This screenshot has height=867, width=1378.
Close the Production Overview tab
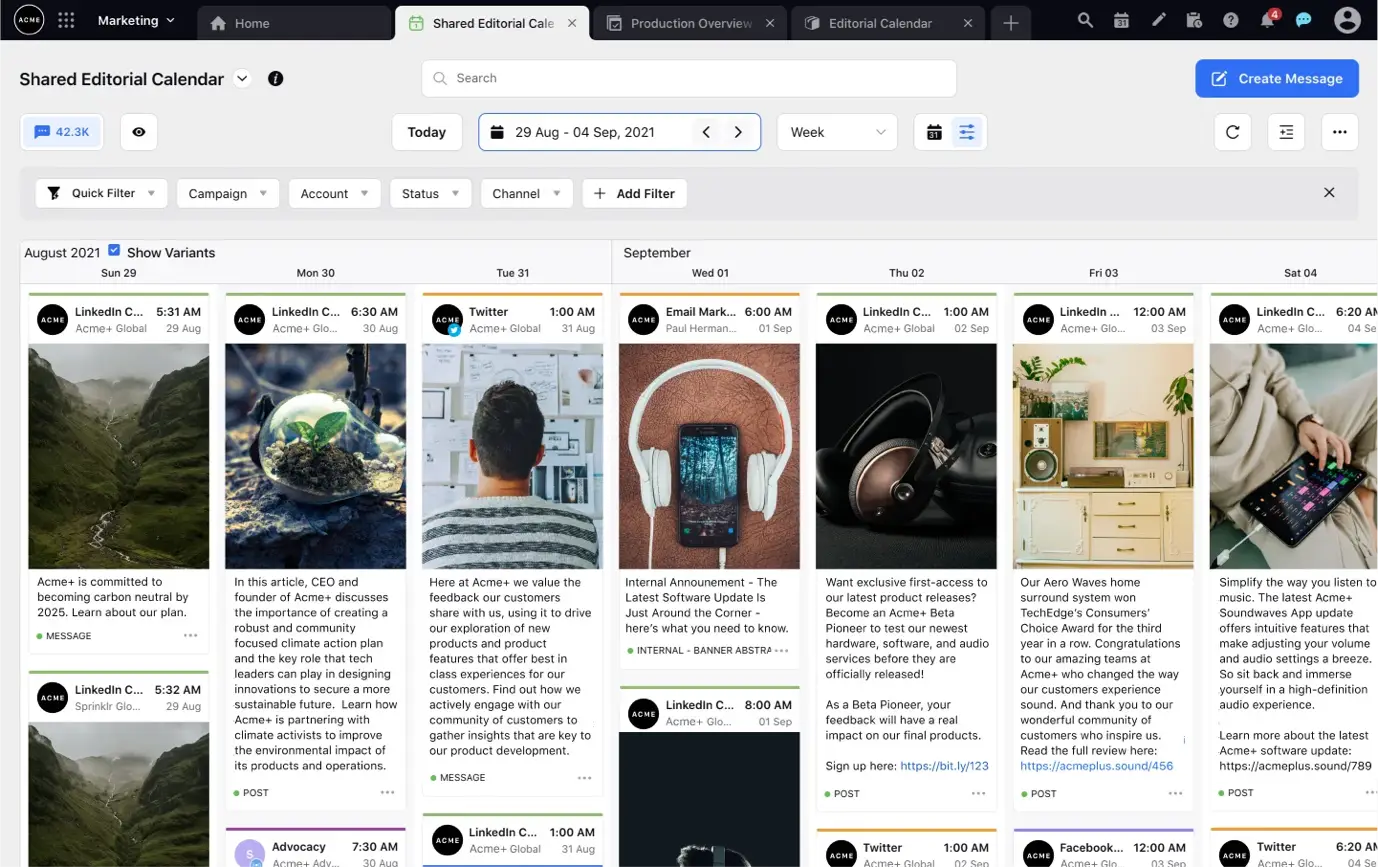769,23
